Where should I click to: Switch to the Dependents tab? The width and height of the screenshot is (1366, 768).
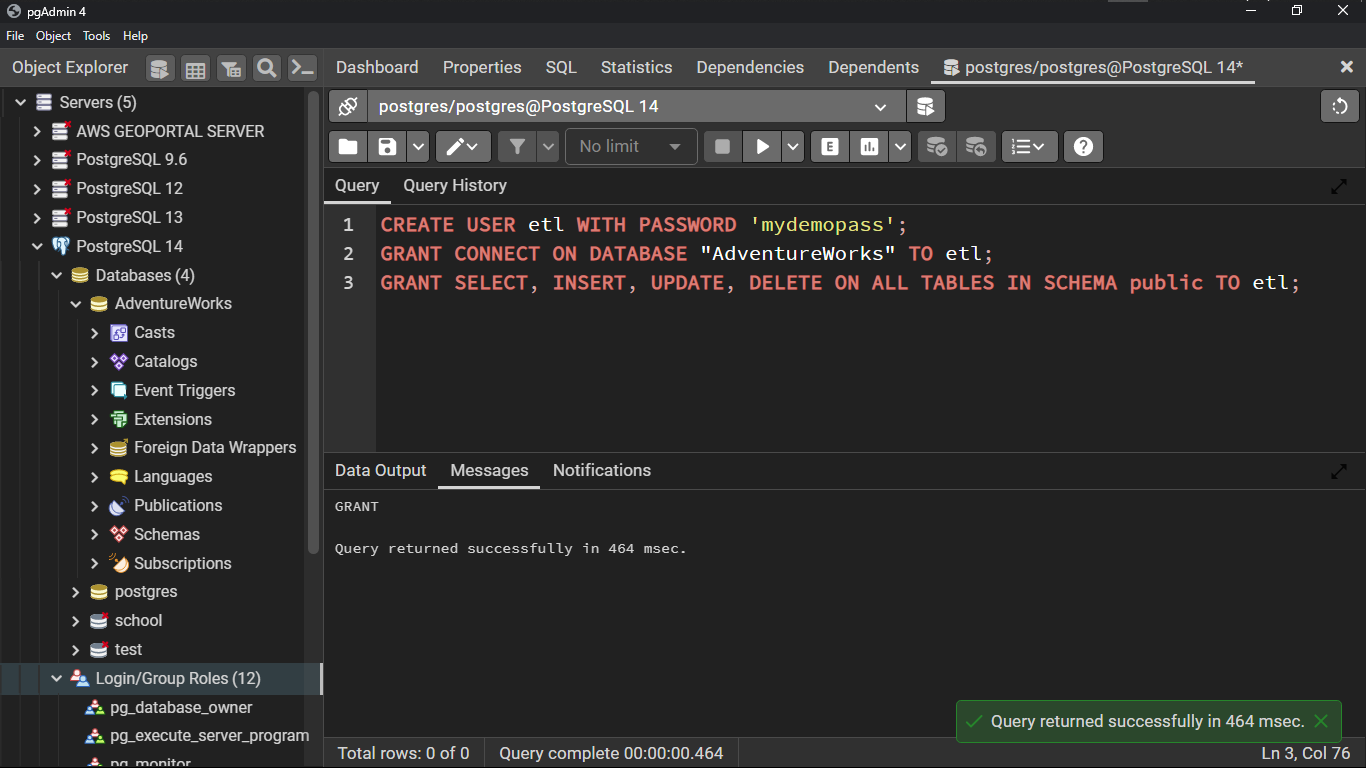point(873,67)
